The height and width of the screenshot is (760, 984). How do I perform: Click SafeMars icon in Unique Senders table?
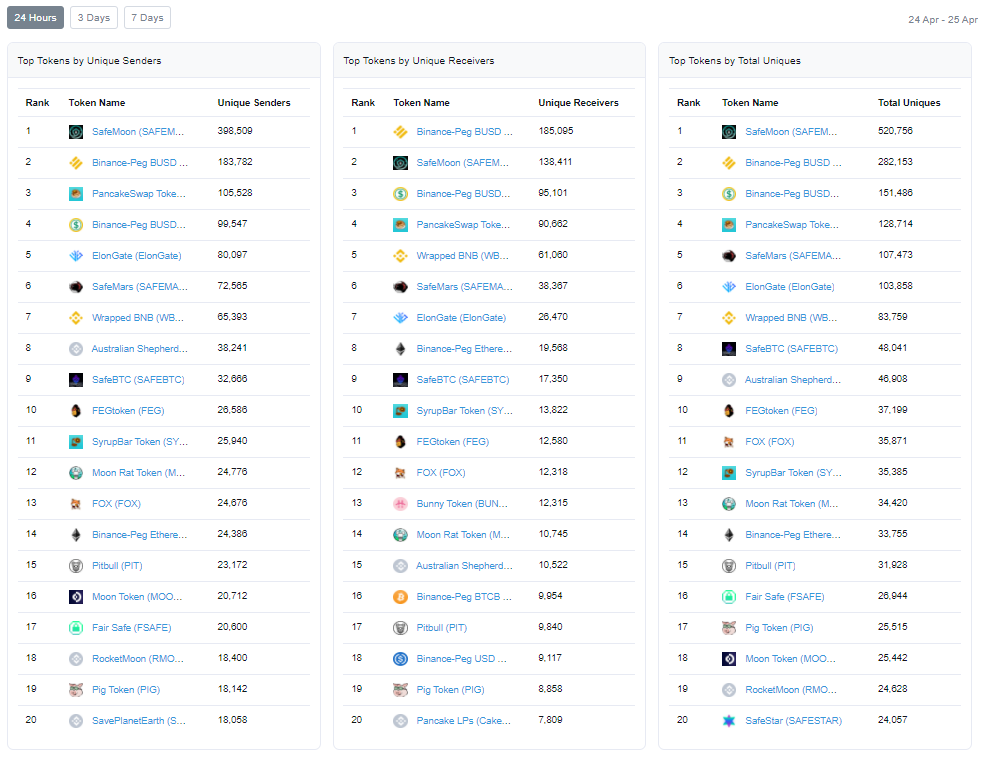coord(76,287)
